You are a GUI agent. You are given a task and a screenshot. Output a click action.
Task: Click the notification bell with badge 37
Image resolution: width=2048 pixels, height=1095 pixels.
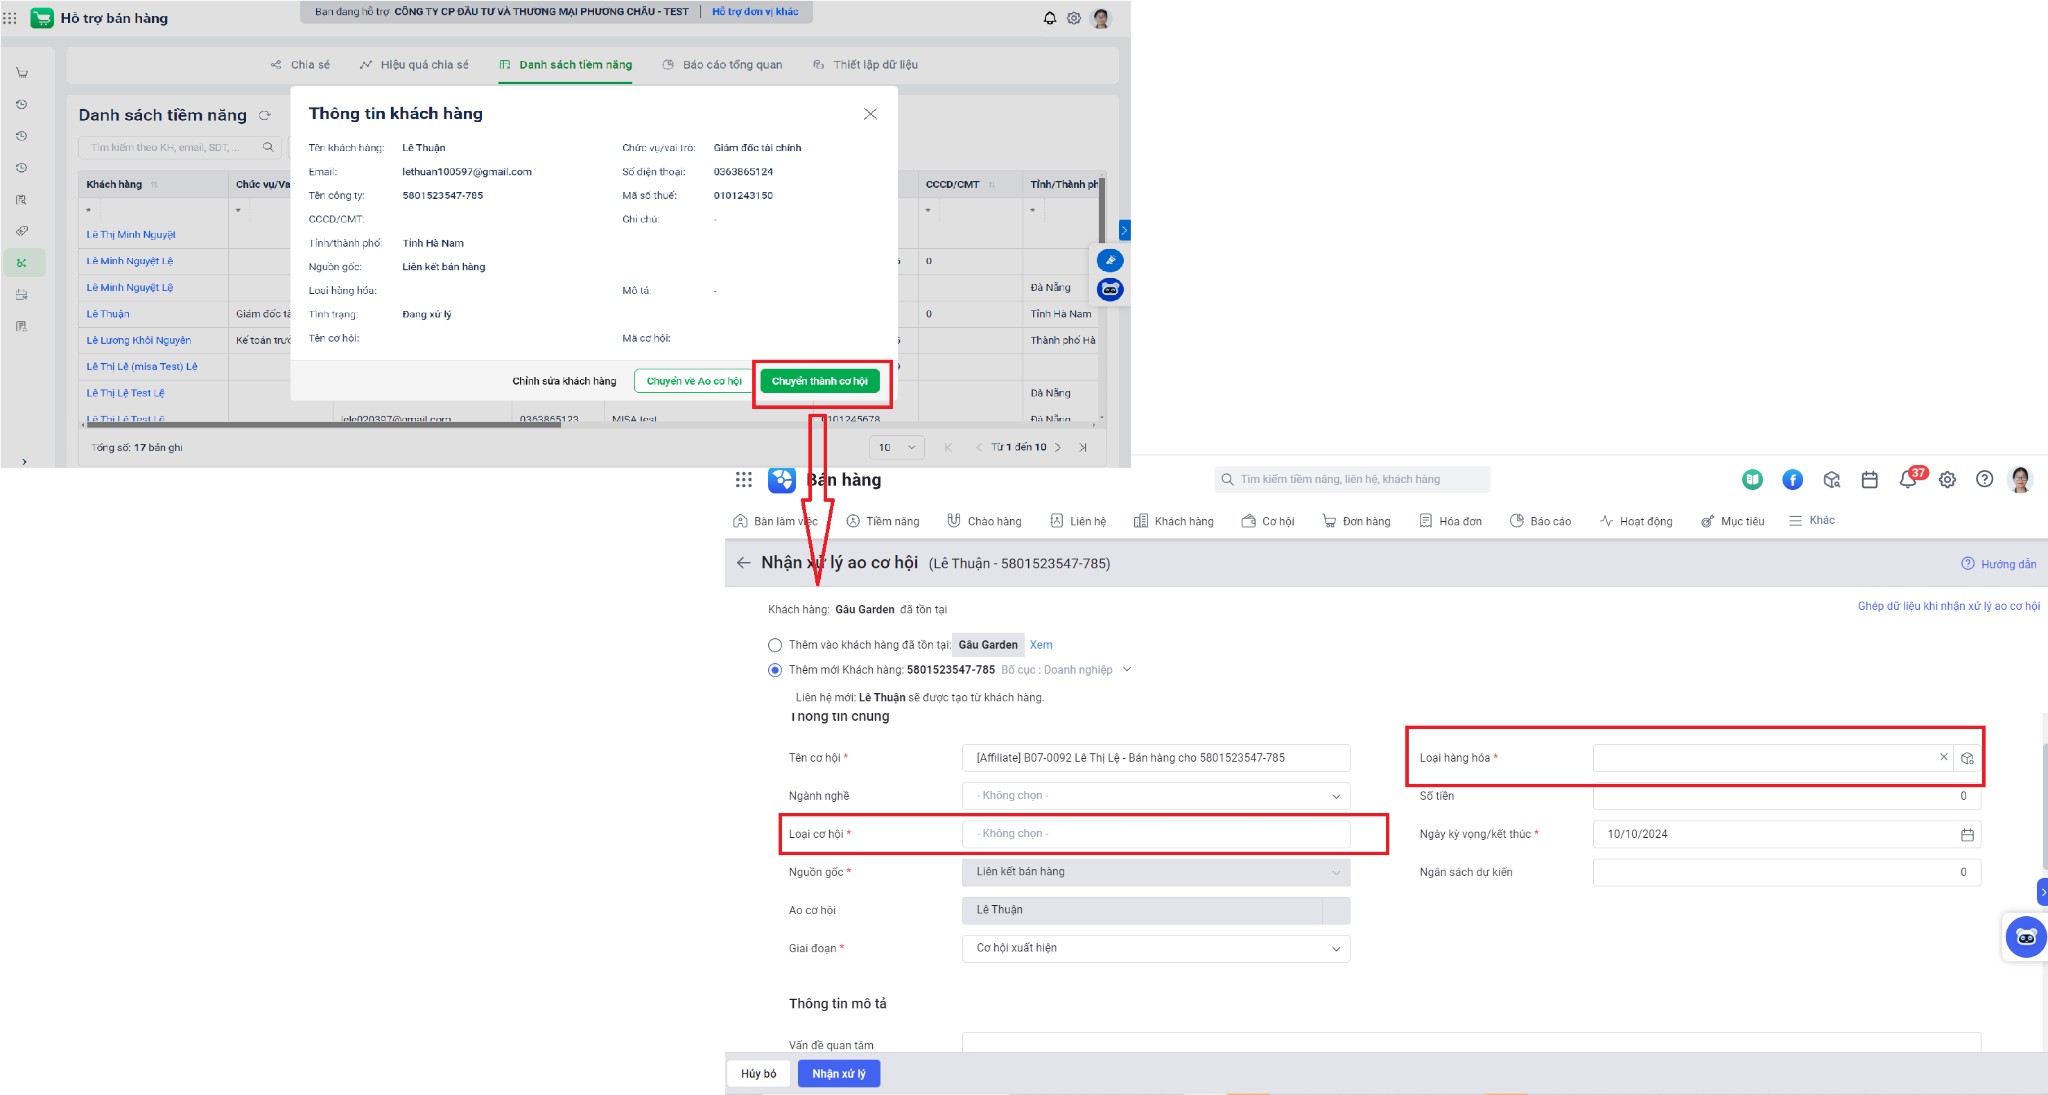pyautogui.click(x=1908, y=479)
